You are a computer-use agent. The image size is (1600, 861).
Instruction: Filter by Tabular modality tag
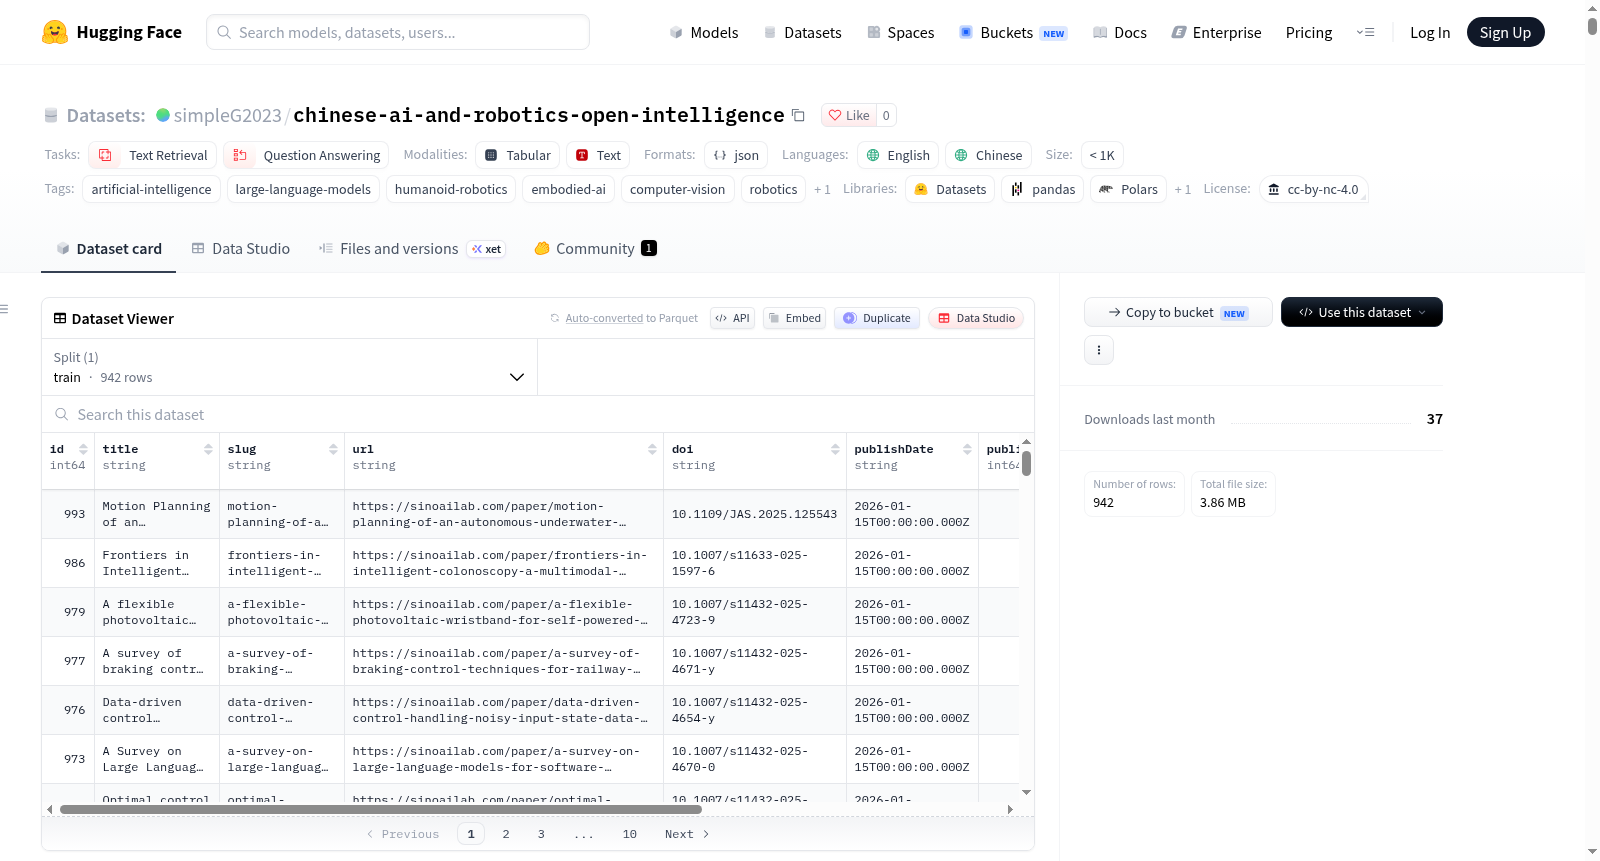(x=518, y=155)
